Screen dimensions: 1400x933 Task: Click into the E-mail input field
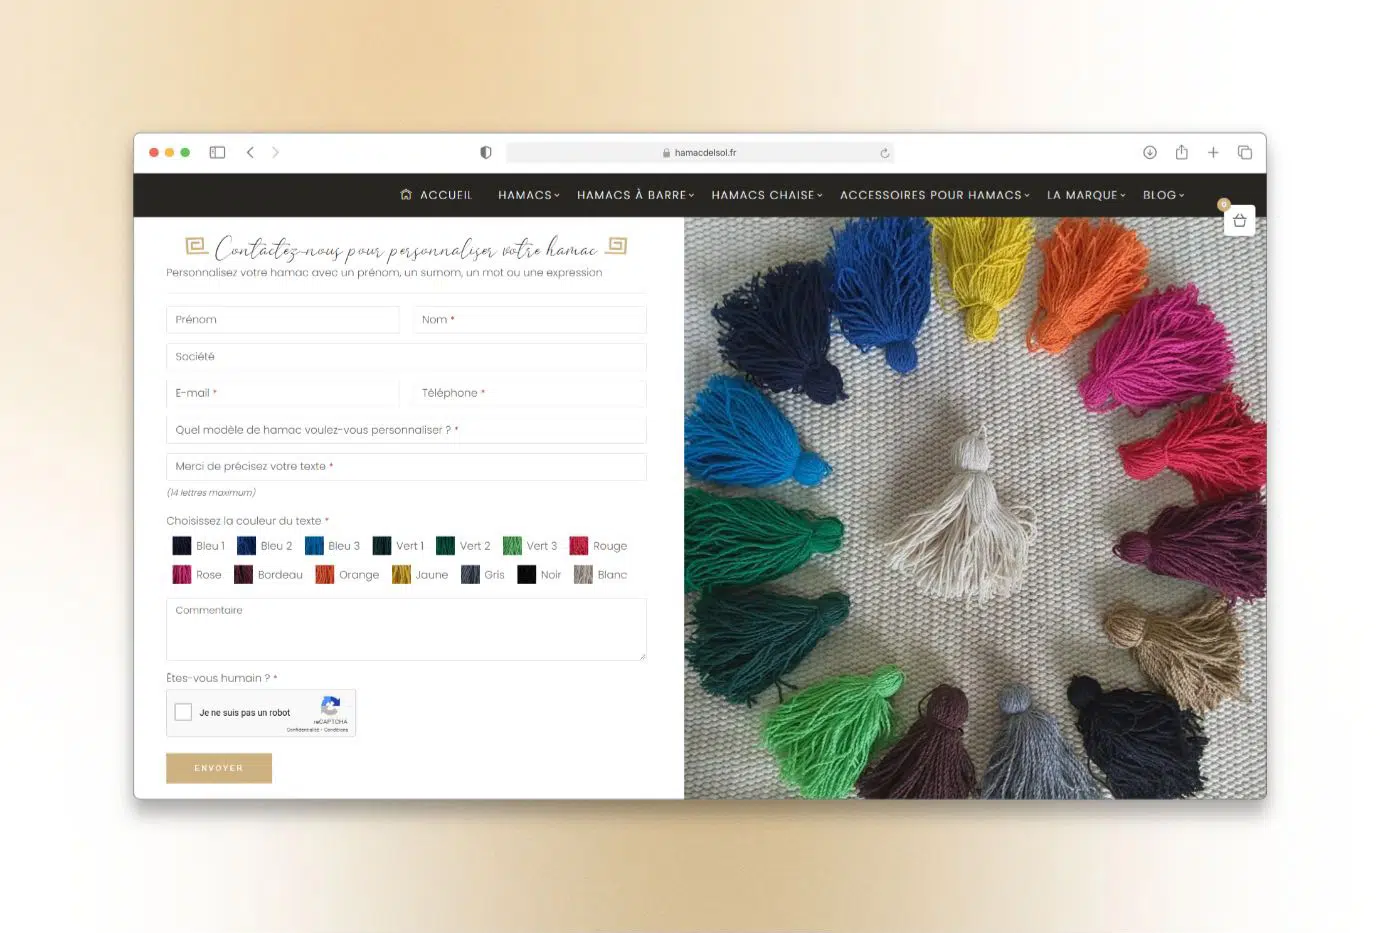(x=283, y=393)
